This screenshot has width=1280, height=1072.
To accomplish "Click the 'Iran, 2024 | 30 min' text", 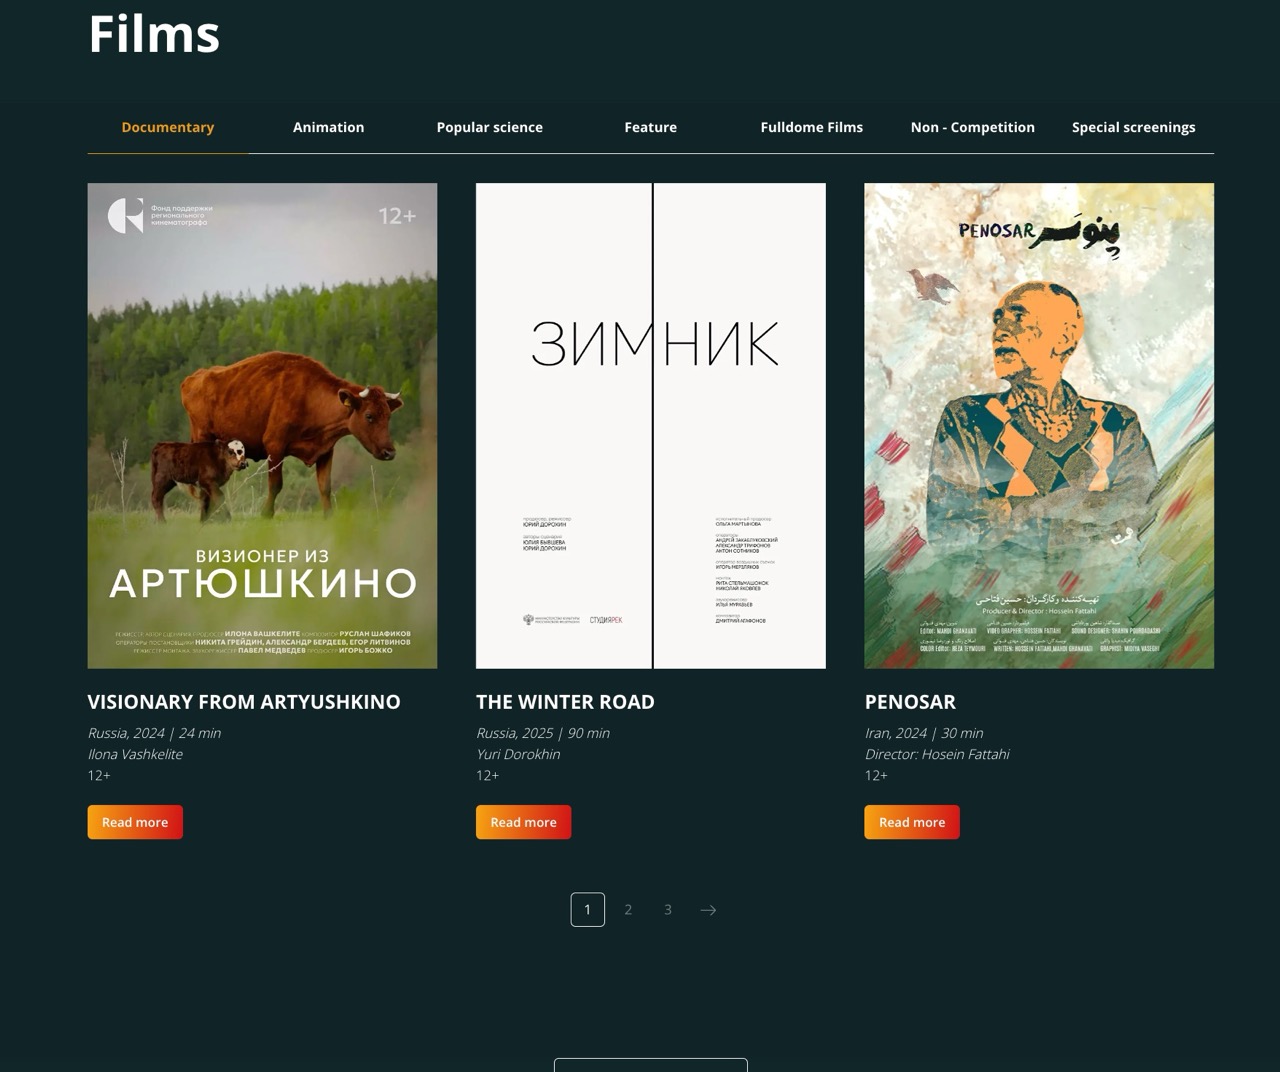I will coord(924,733).
